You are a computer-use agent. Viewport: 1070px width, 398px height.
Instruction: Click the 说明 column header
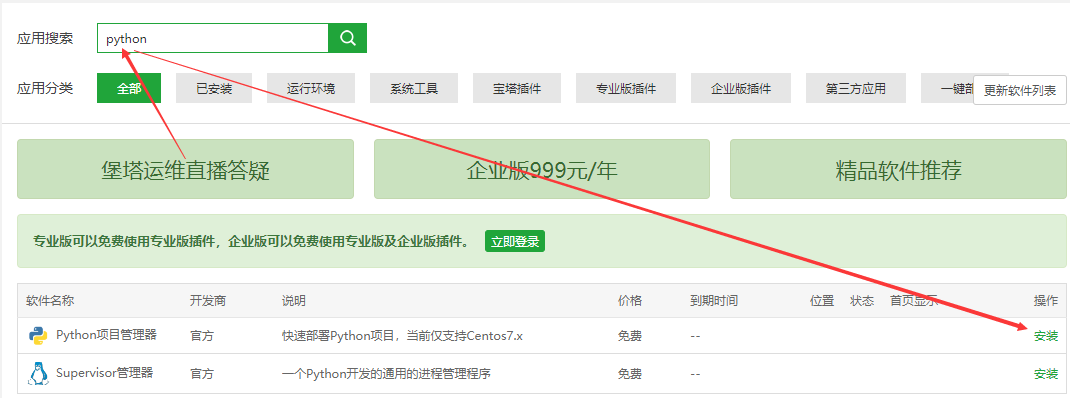pos(293,300)
